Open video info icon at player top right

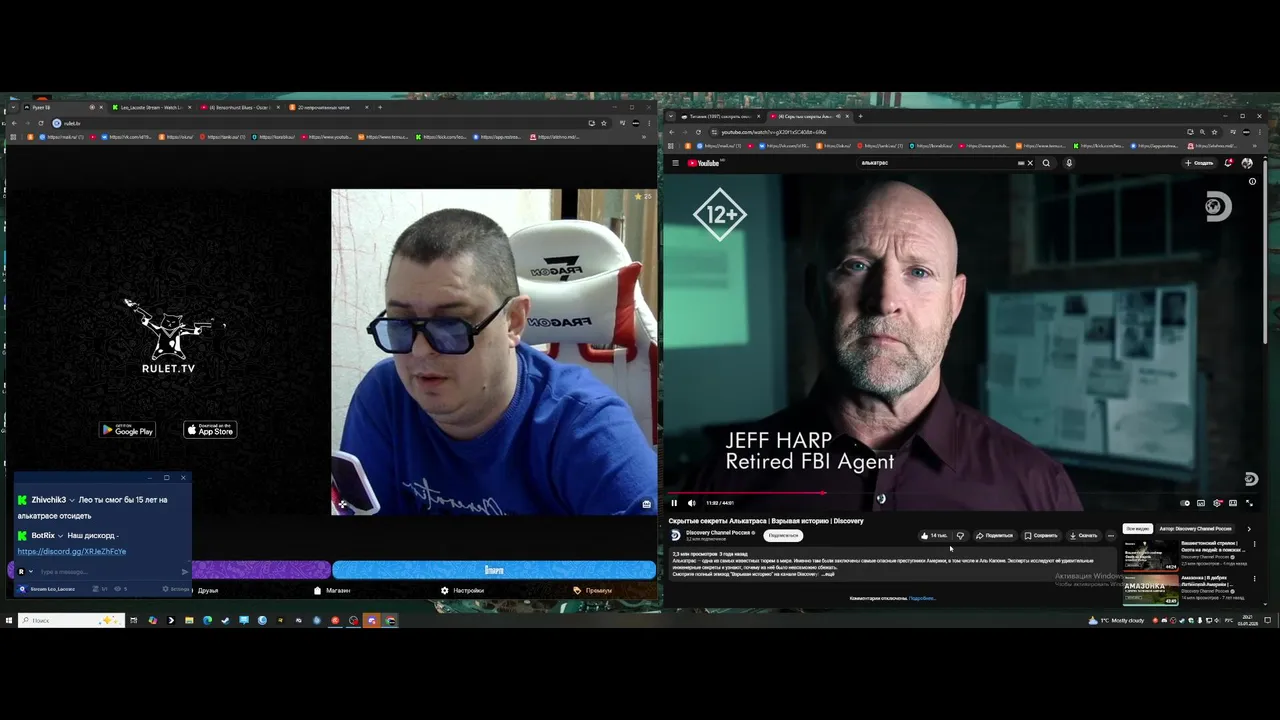1252,182
